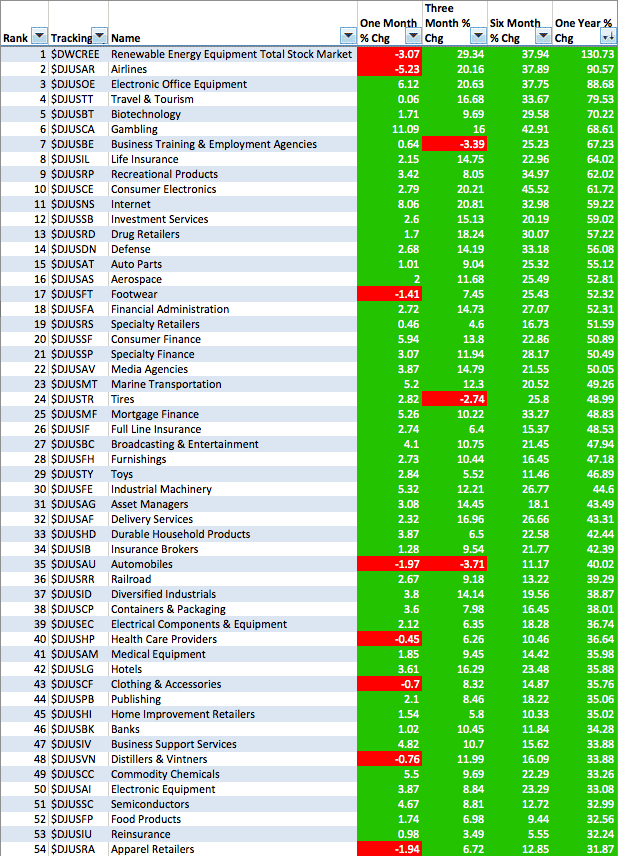
Task: Select Industrial Machinery's 44.6 one year value
Action: coord(585,490)
